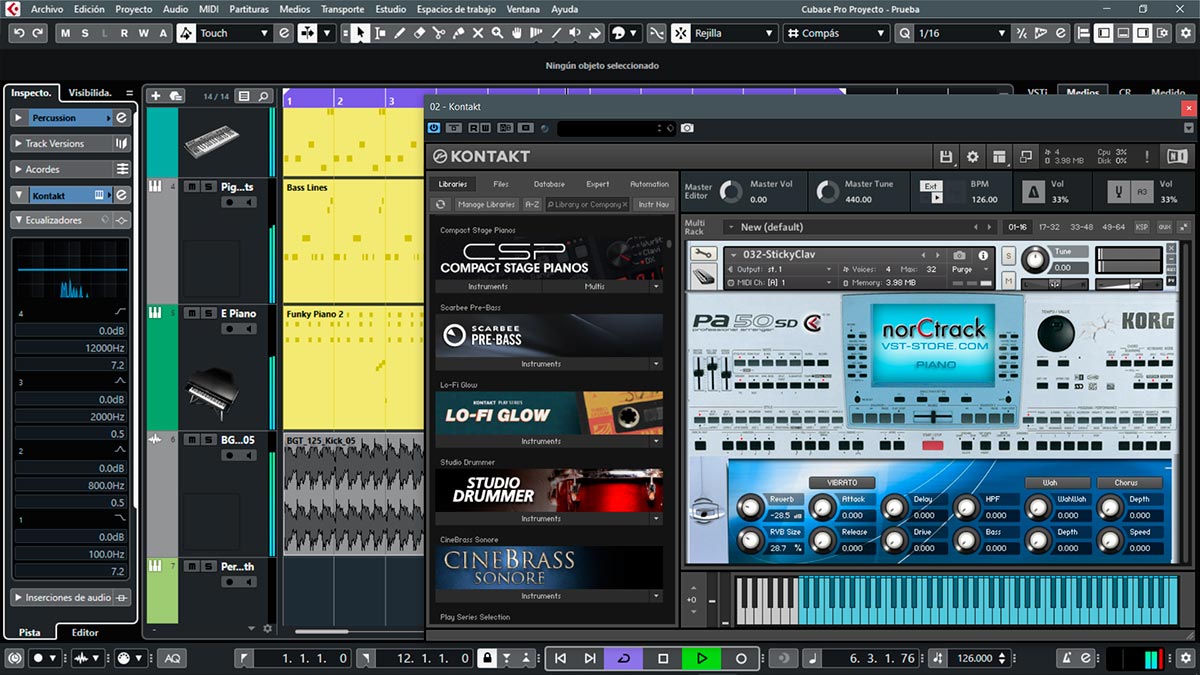Screen dimensions: 1200x675
Task: Pick the Draw pencil tool
Action: pos(400,33)
